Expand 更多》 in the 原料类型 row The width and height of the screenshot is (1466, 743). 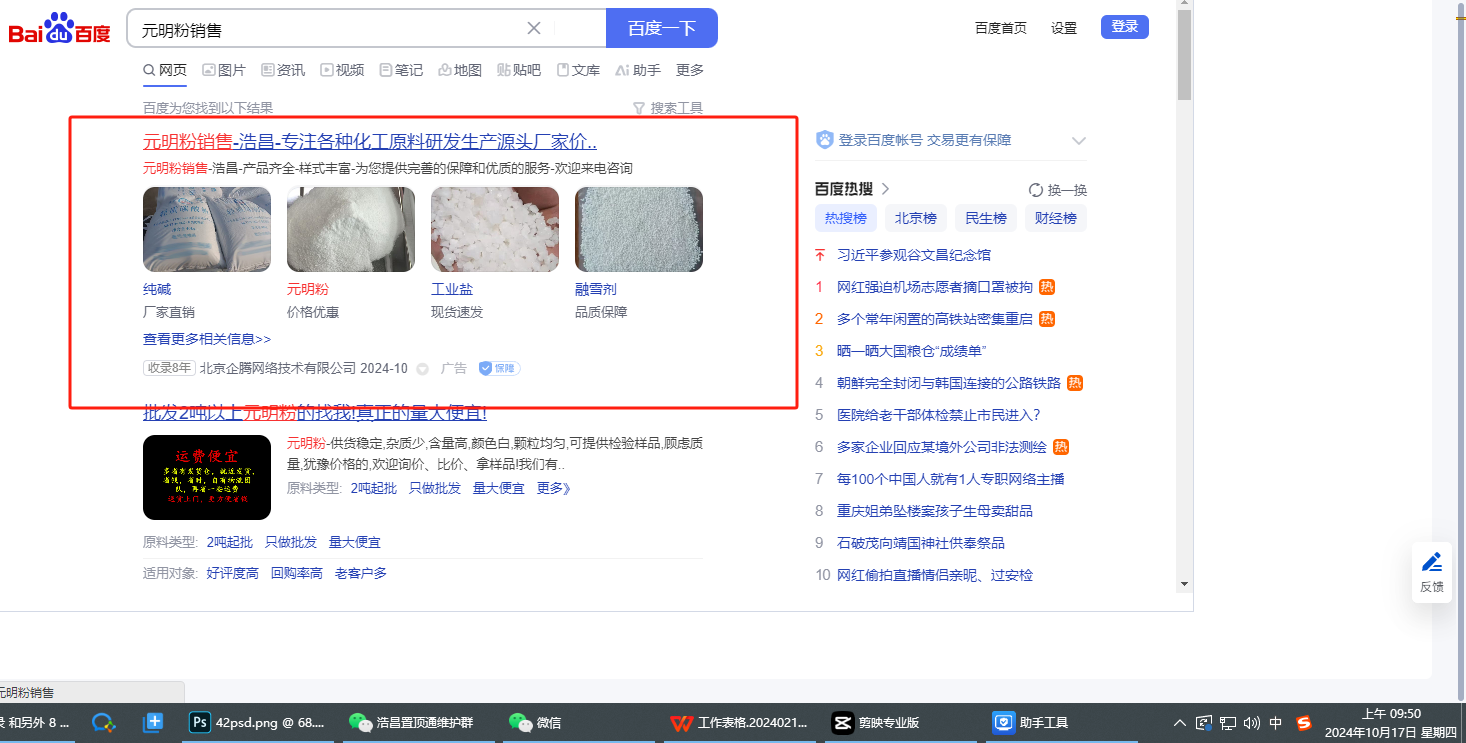(554, 488)
